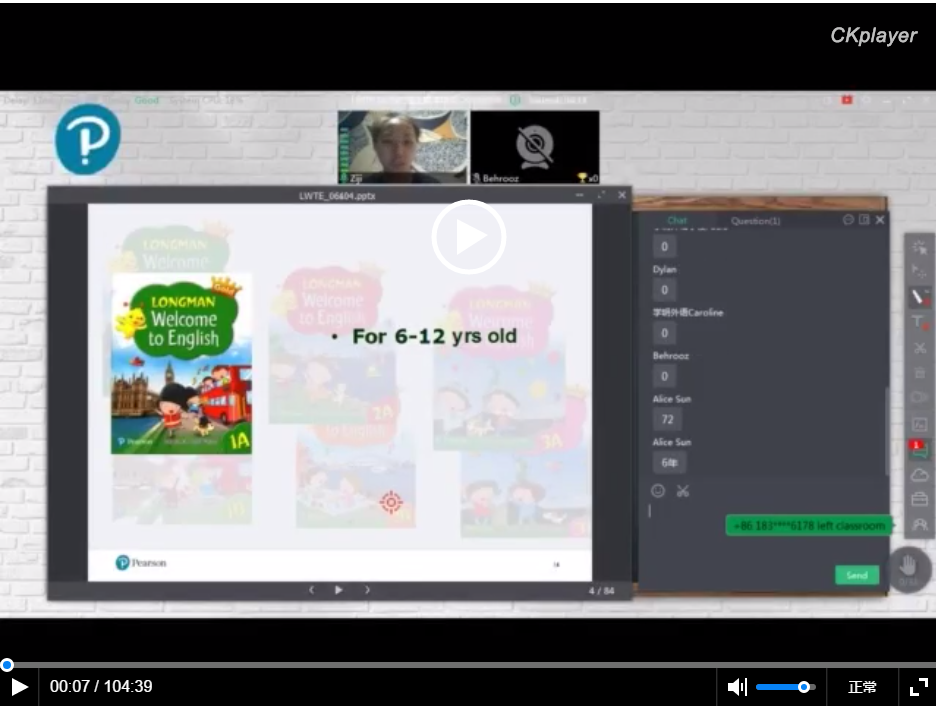936x706 pixels.
Task: Click the LWTE_06404.pptx title text
Action: (337, 196)
